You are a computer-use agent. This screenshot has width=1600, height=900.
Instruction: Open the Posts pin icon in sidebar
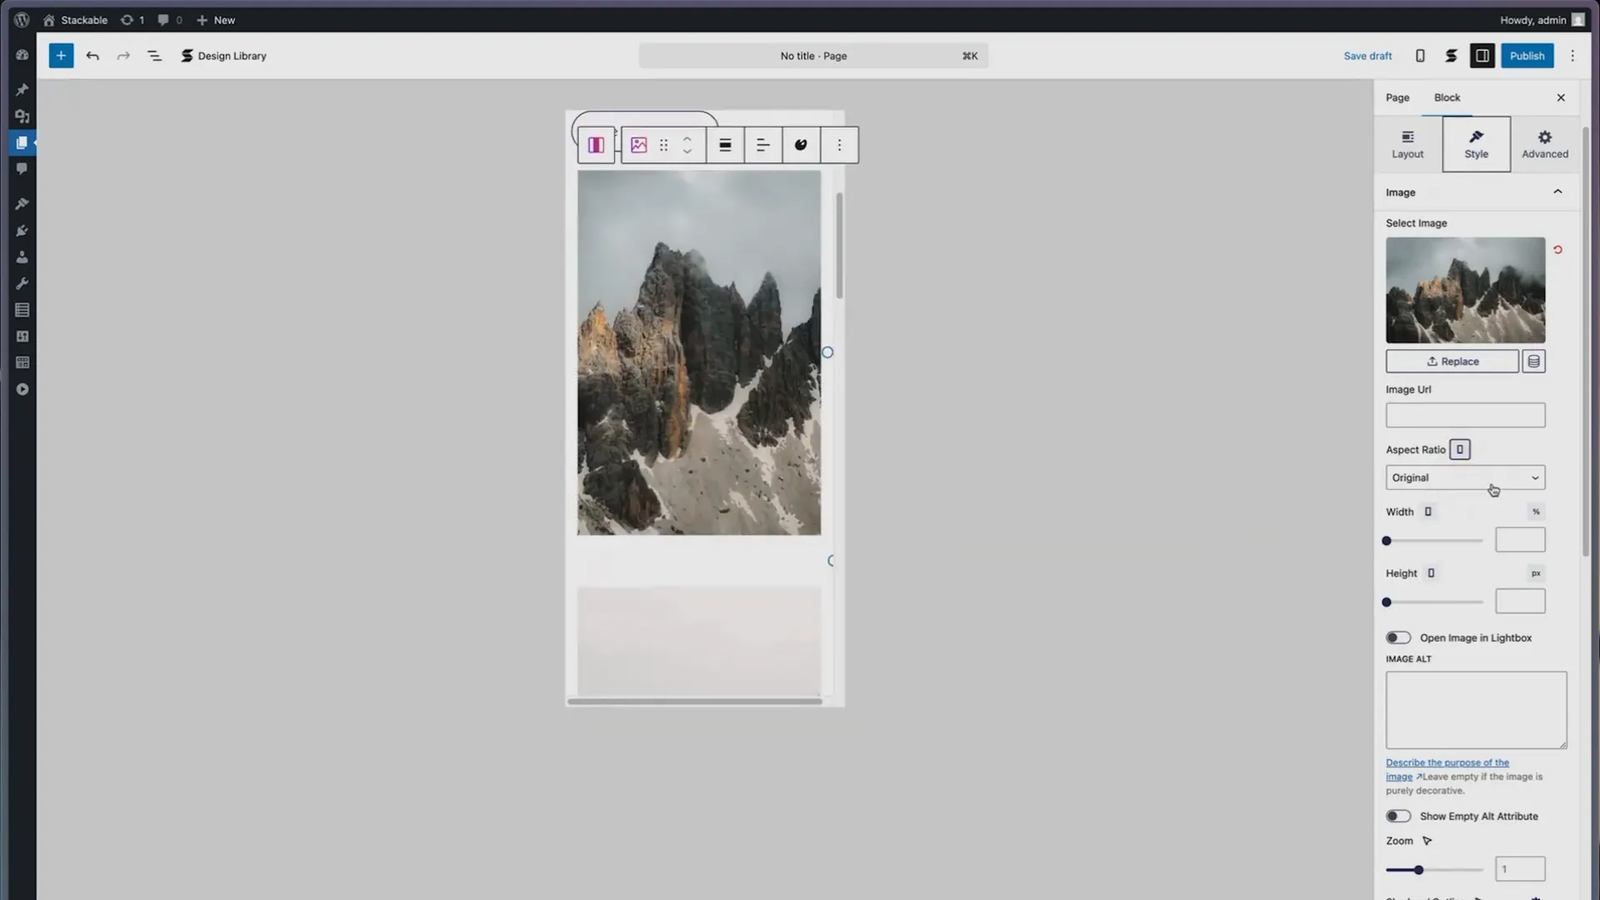(22, 90)
